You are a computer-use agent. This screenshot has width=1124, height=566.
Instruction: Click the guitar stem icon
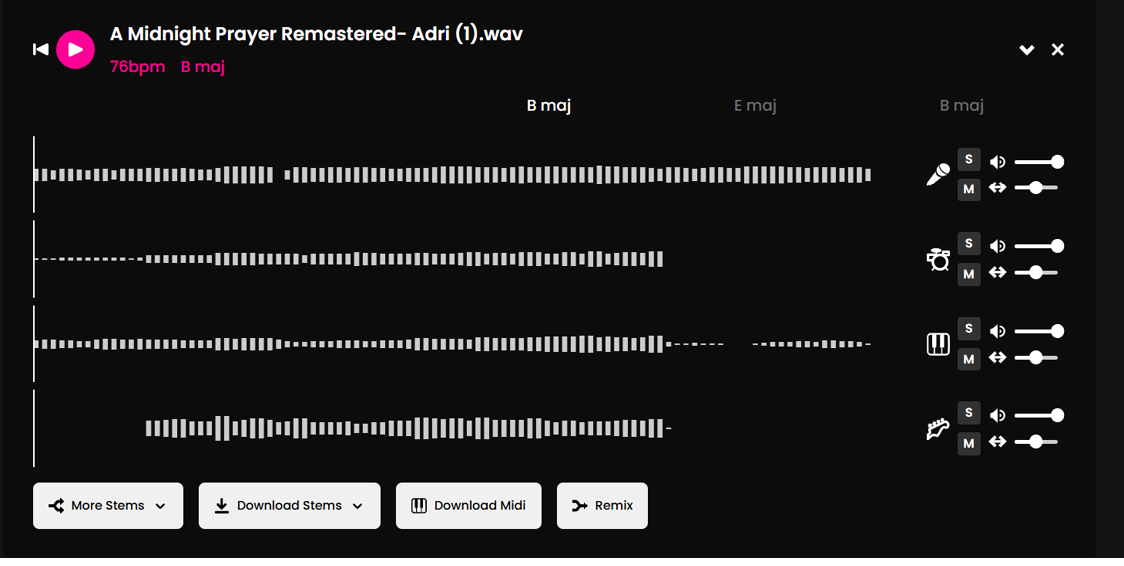[937, 430]
